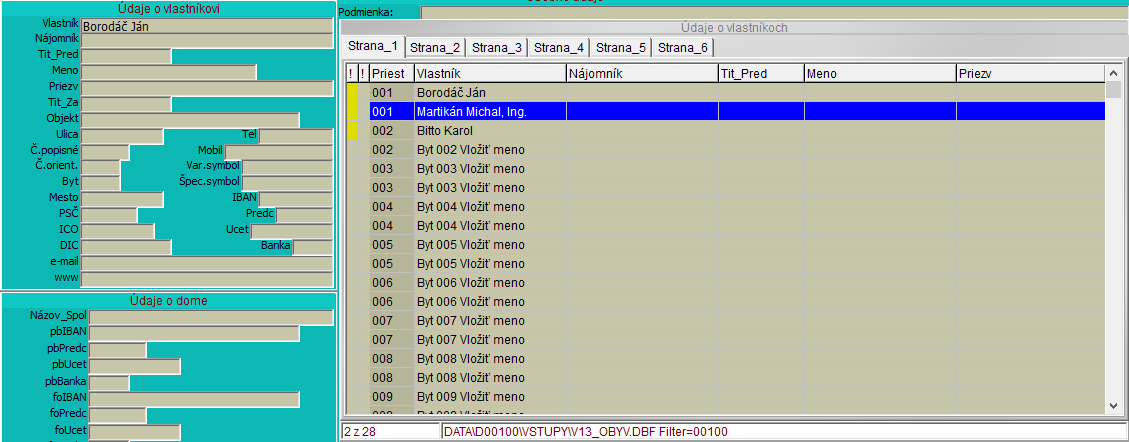This screenshot has width=1129, height=442.
Task: Click the table scrollbar up arrow
Action: pyautogui.click(x=1113, y=73)
